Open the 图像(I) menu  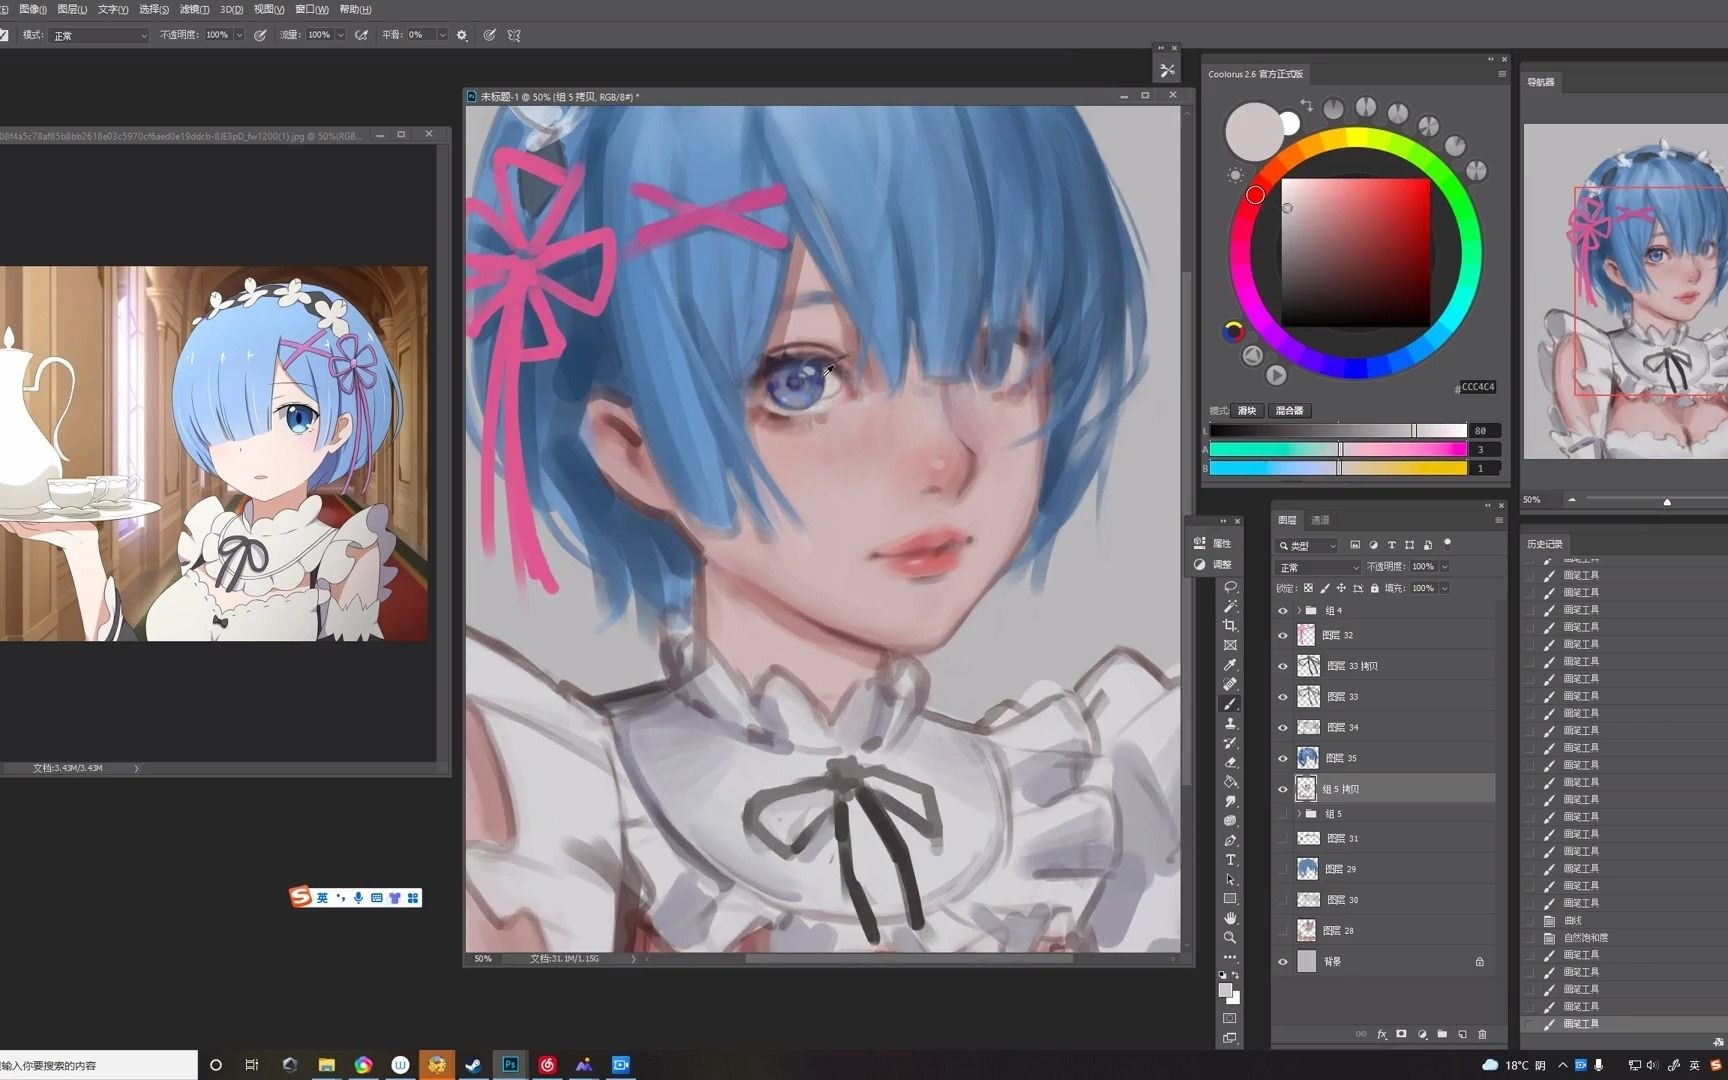tap(32, 9)
